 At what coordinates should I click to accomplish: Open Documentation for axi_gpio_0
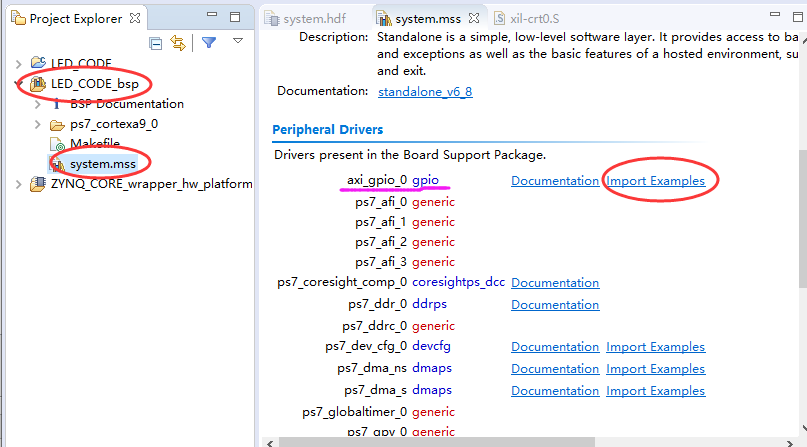(555, 181)
